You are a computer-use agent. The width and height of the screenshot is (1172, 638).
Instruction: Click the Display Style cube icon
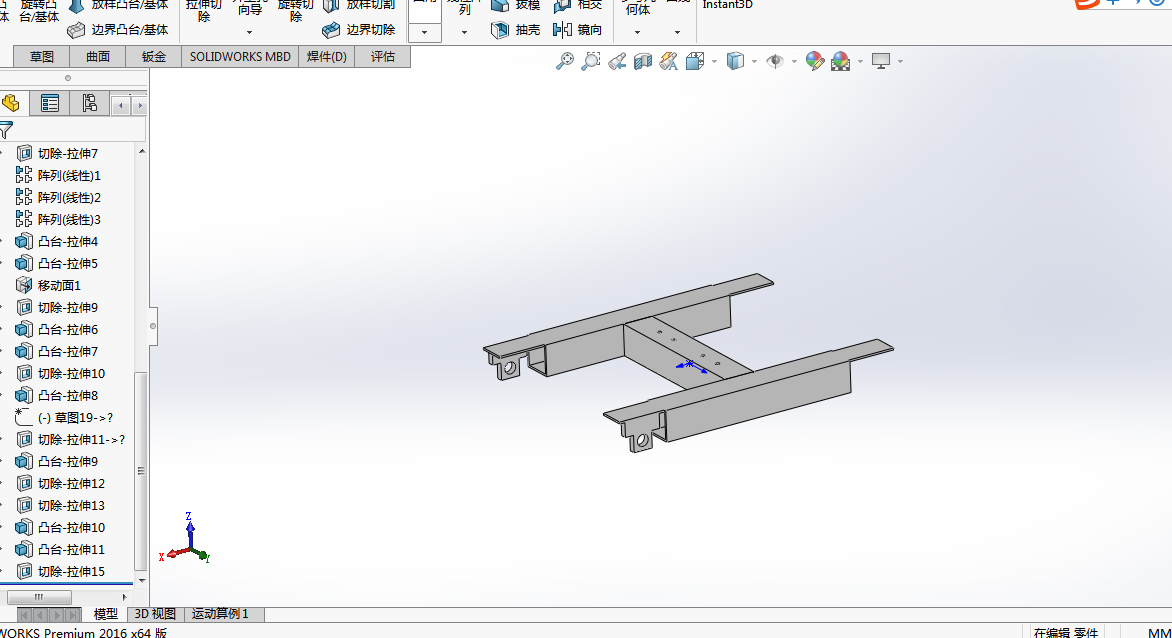[x=735, y=61]
